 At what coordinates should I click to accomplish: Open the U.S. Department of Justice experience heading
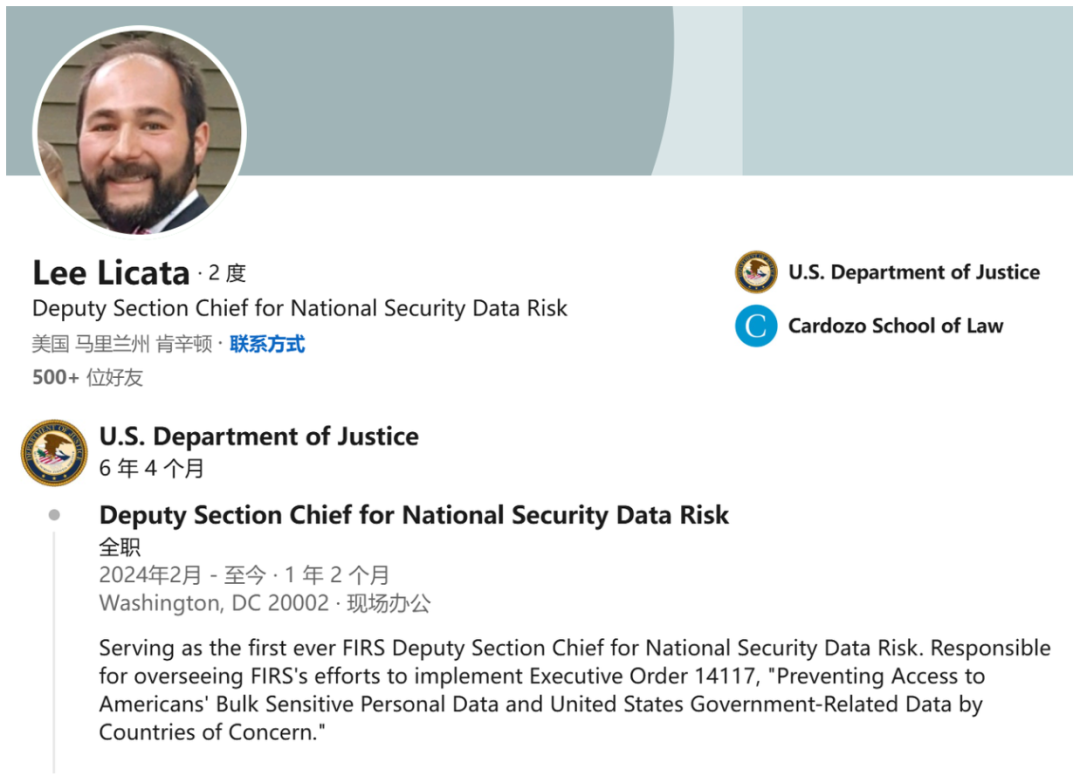(x=259, y=436)
